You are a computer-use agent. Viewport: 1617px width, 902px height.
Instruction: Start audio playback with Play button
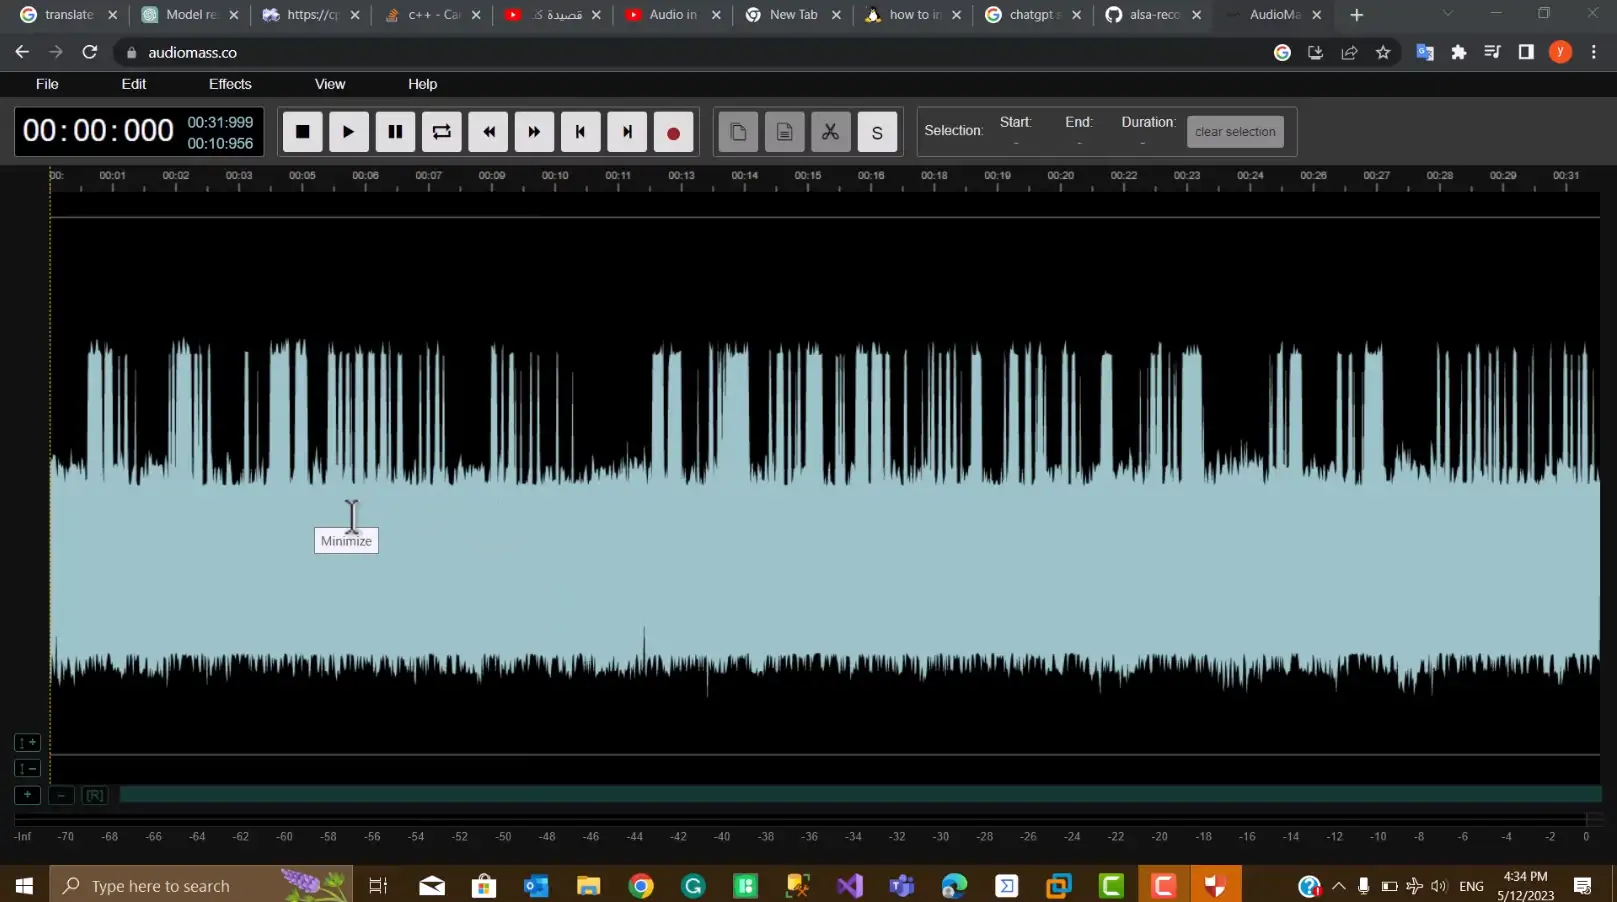[x=348, y=132]
